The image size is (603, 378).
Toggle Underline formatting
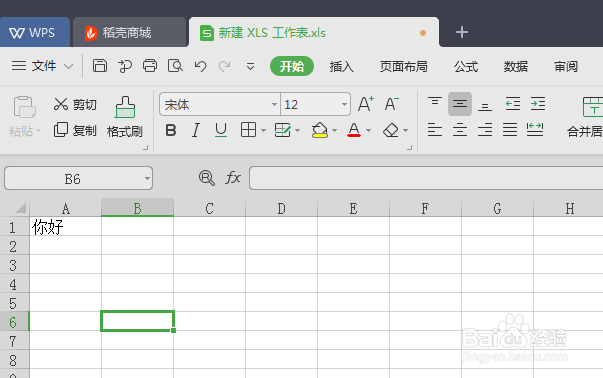coord(221,130)
